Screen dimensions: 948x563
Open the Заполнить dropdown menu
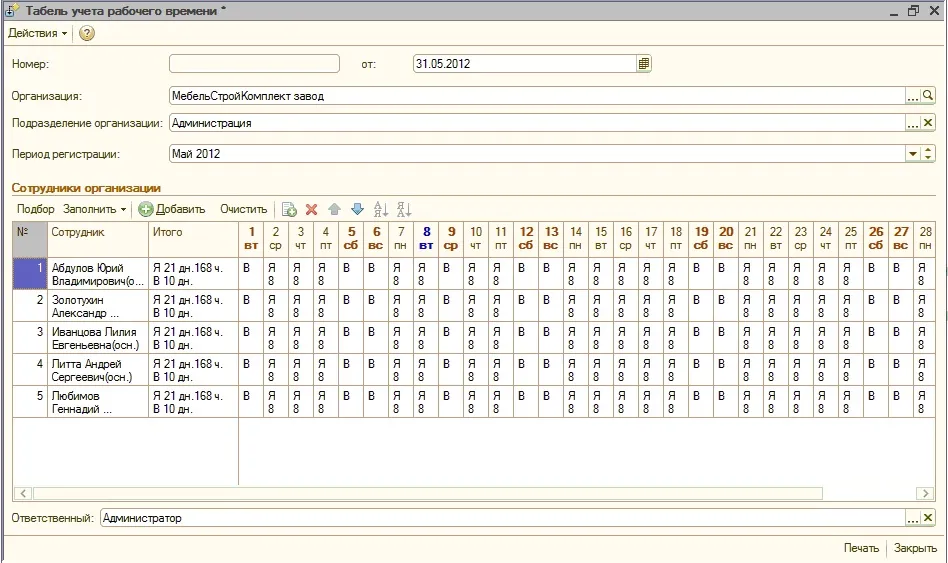point(95,210)
